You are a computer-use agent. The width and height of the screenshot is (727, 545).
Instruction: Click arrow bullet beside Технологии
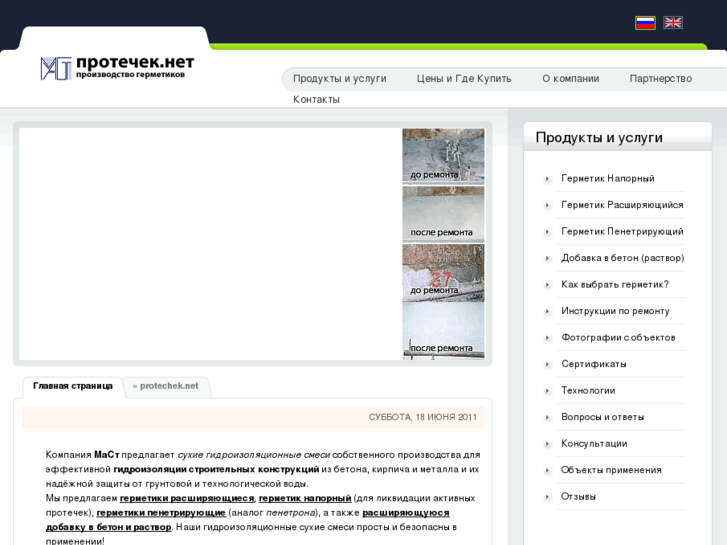tap(548, 391)
